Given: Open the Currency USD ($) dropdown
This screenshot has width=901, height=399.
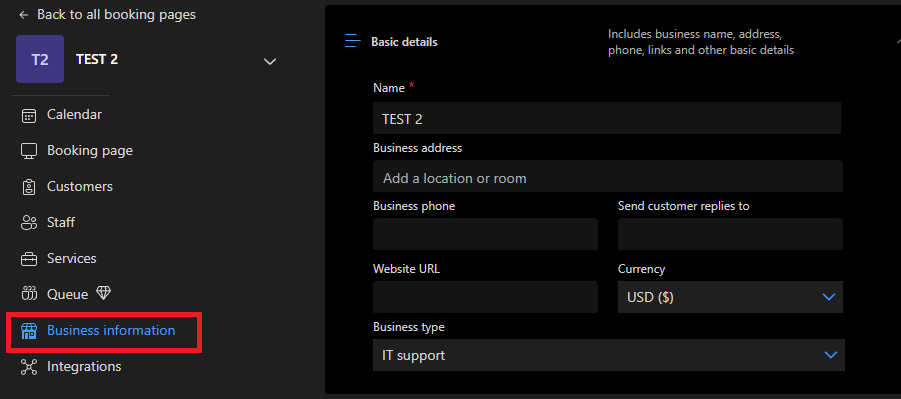Looking at the screenshot, I should (x=730, y=297).
